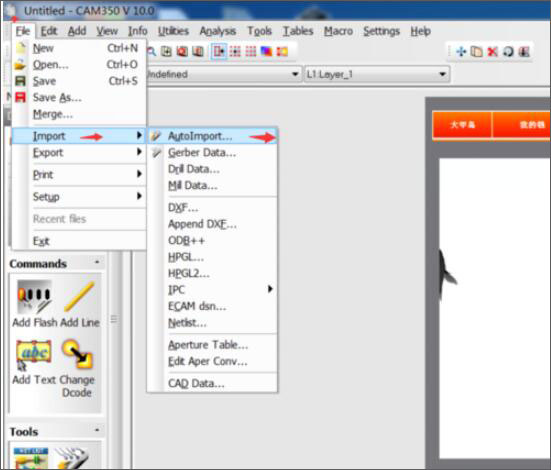Select Netlist import entry
551x470 pixels.
coord(212,322)
